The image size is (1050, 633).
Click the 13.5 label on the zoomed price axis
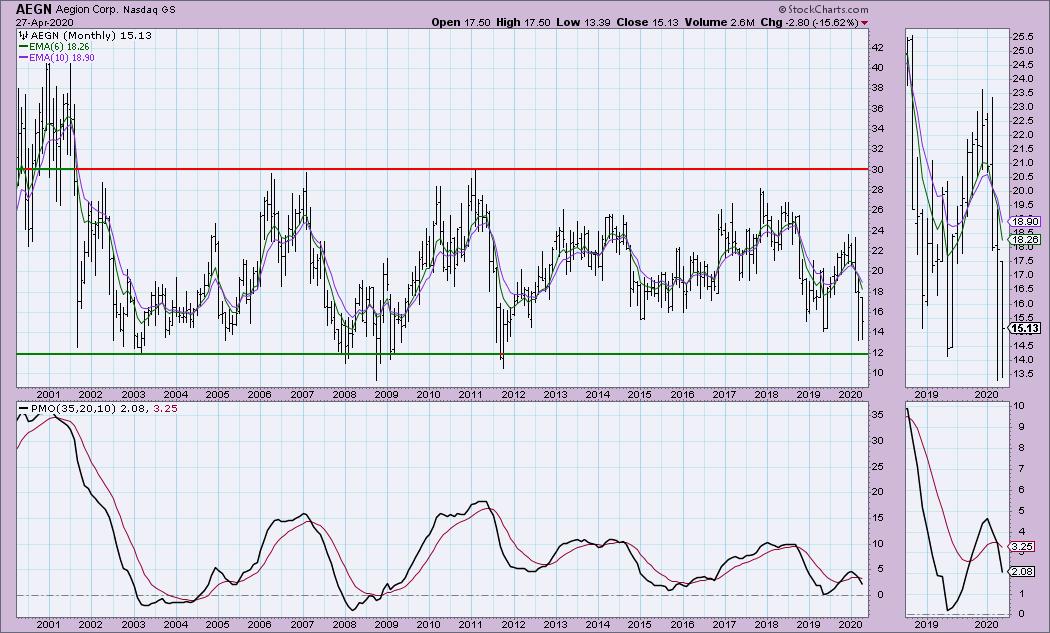(1021, 374)
